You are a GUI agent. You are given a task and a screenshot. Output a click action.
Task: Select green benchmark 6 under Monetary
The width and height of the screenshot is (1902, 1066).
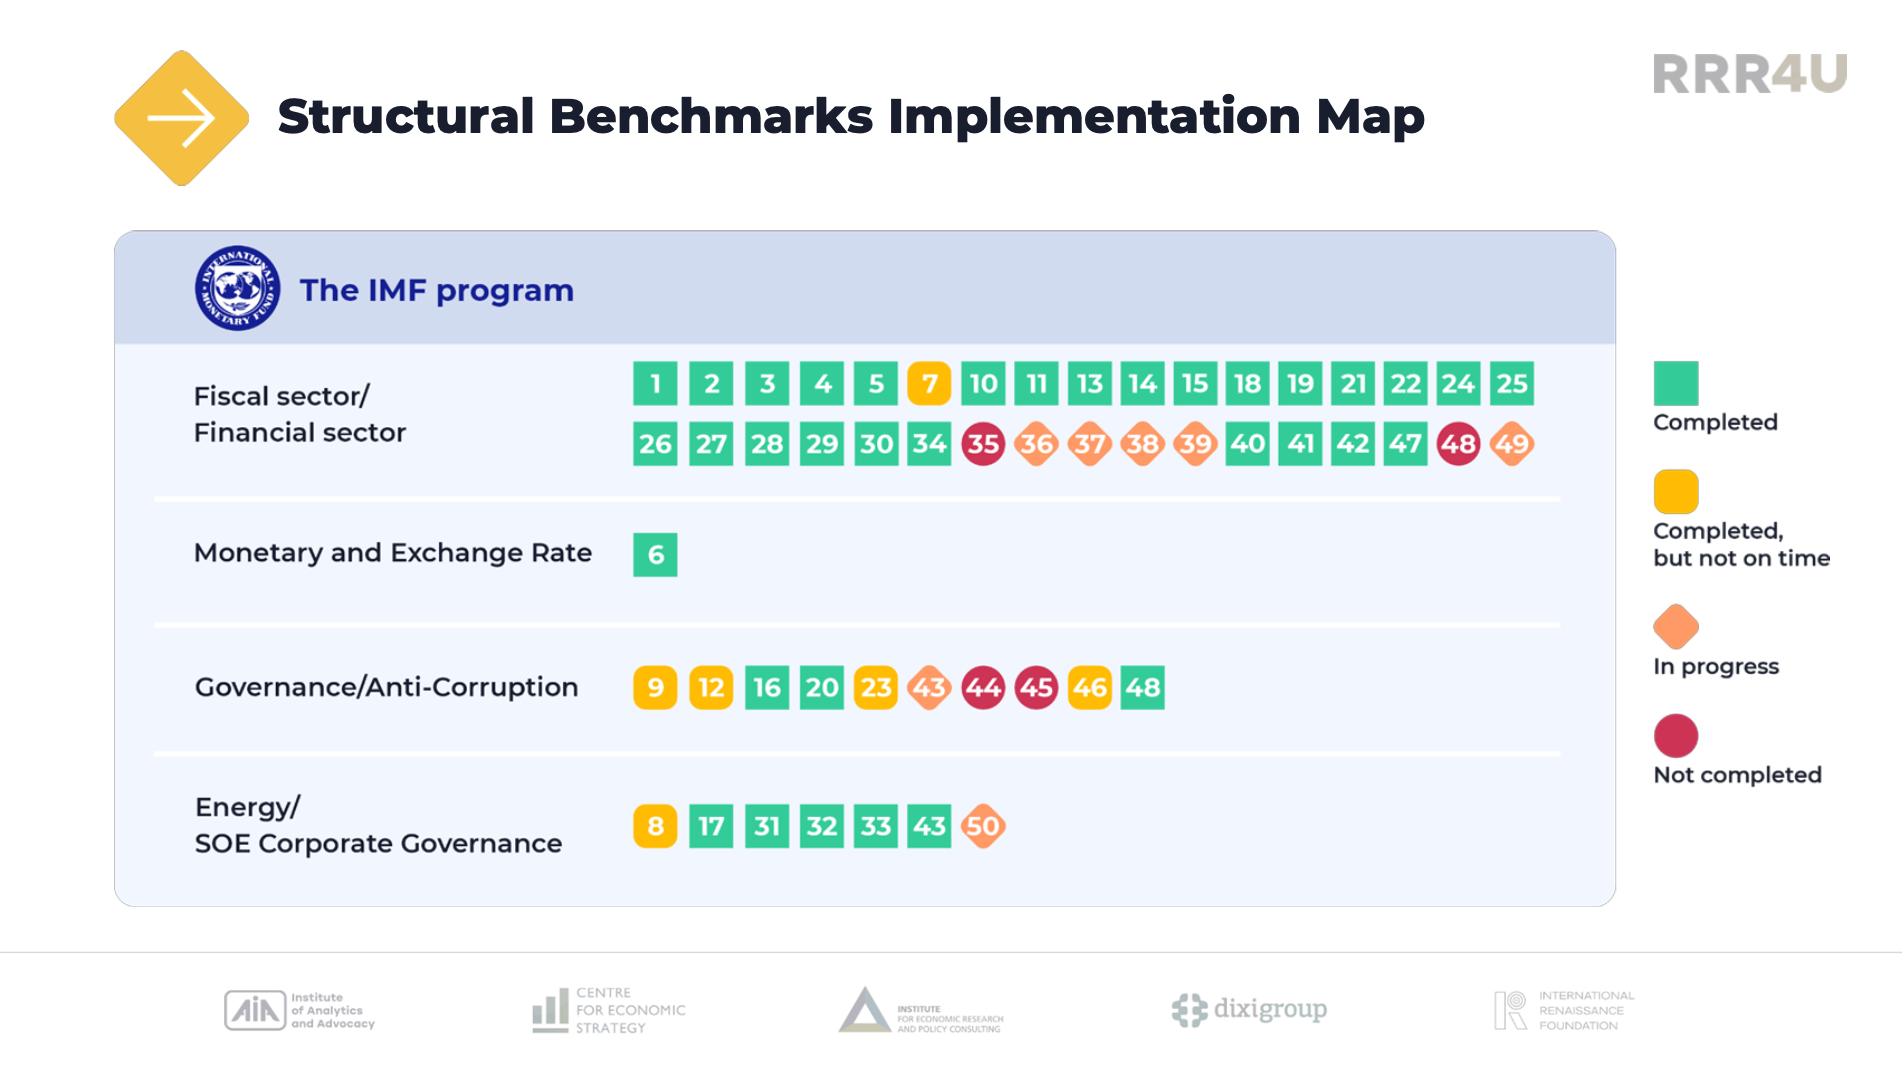tap(655, 555)
